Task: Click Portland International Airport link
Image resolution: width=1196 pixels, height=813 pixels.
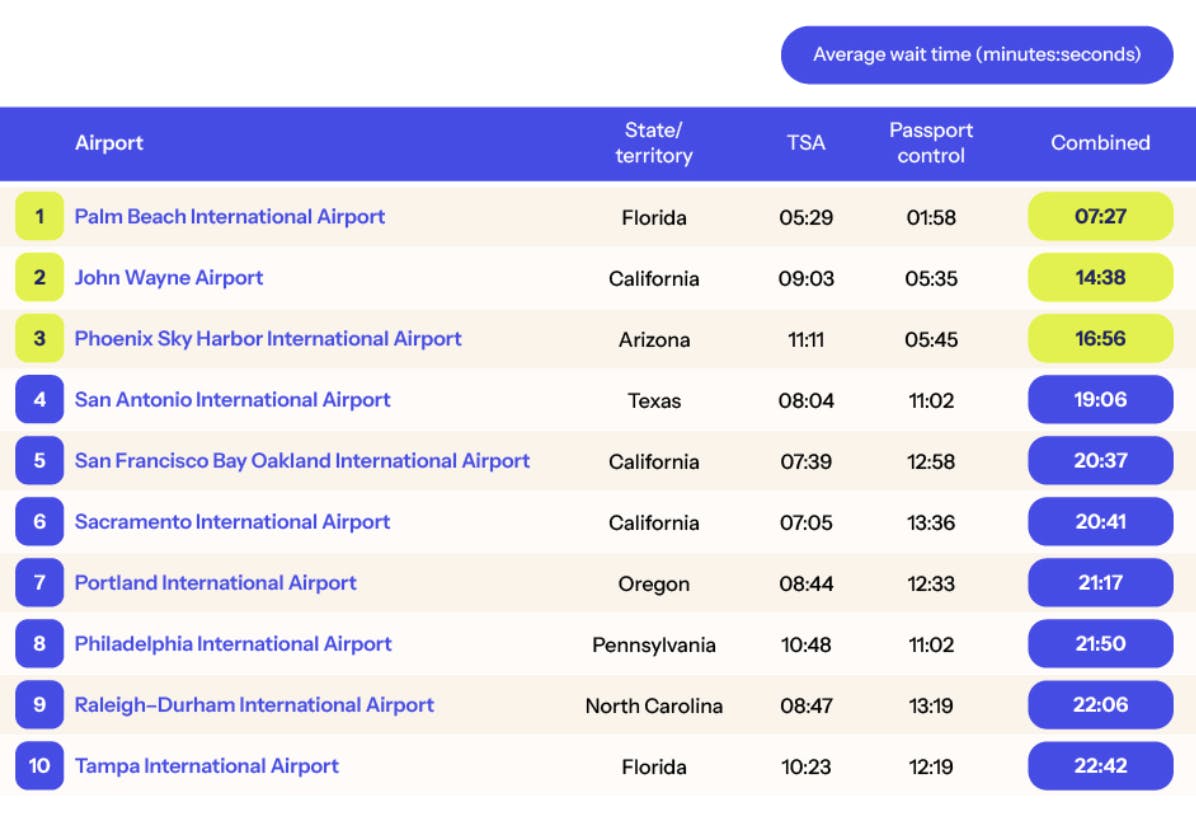Action: 215,583
